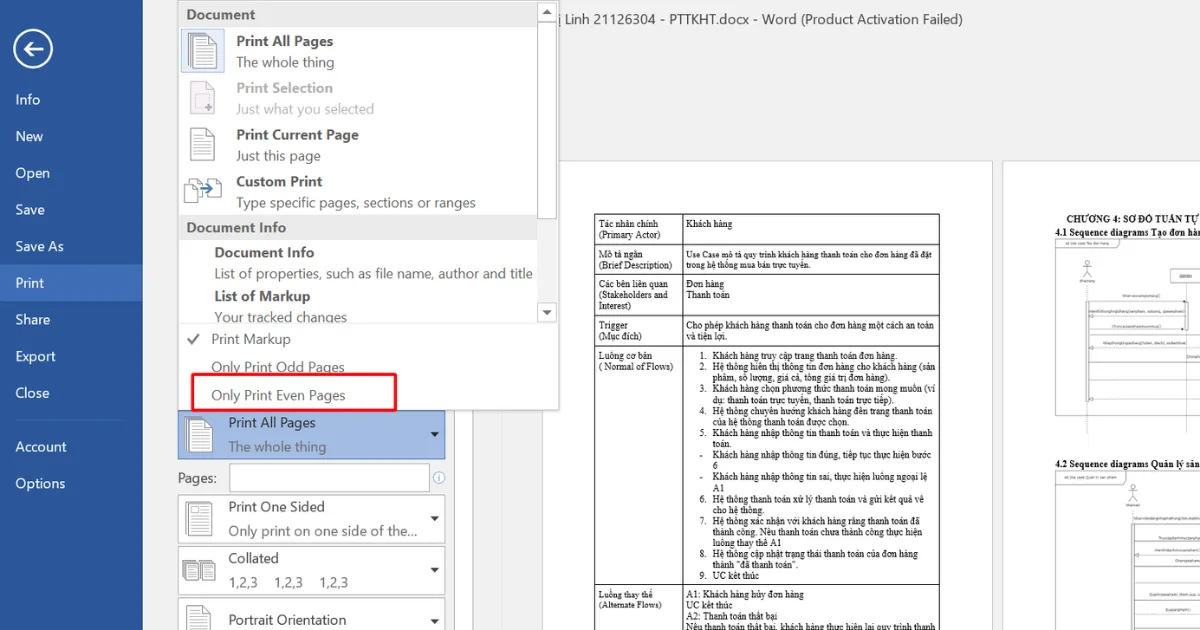Image resolution: width=1200 pixels, height=630 pixels.
Task: Go back using the circled arrow
Action: 33,49
